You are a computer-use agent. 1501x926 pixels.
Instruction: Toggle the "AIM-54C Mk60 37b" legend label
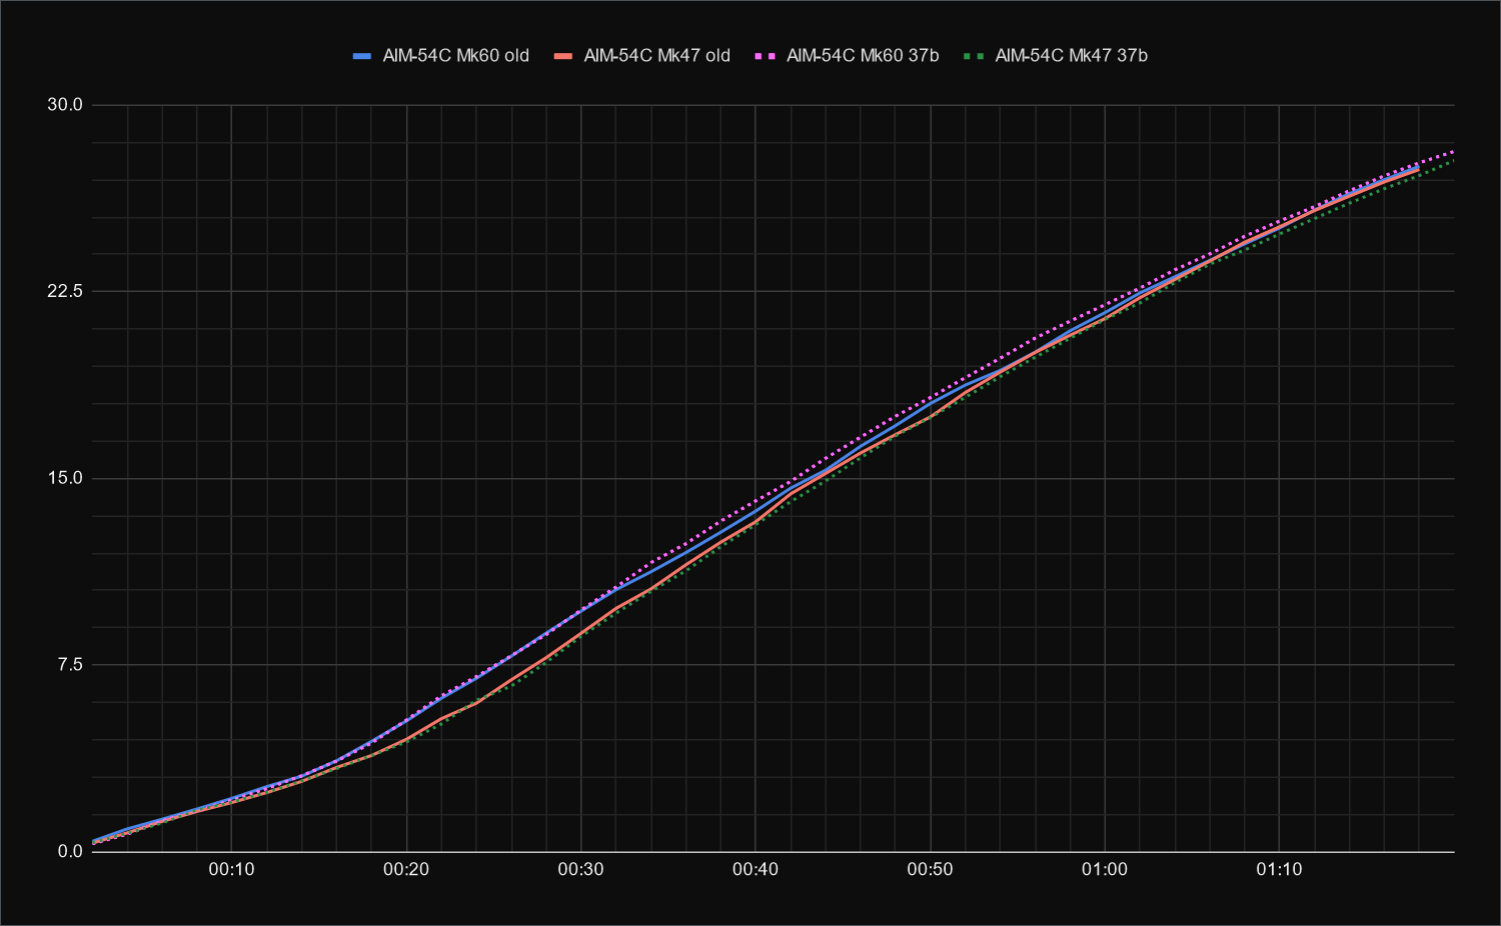(x=862, y=56)
